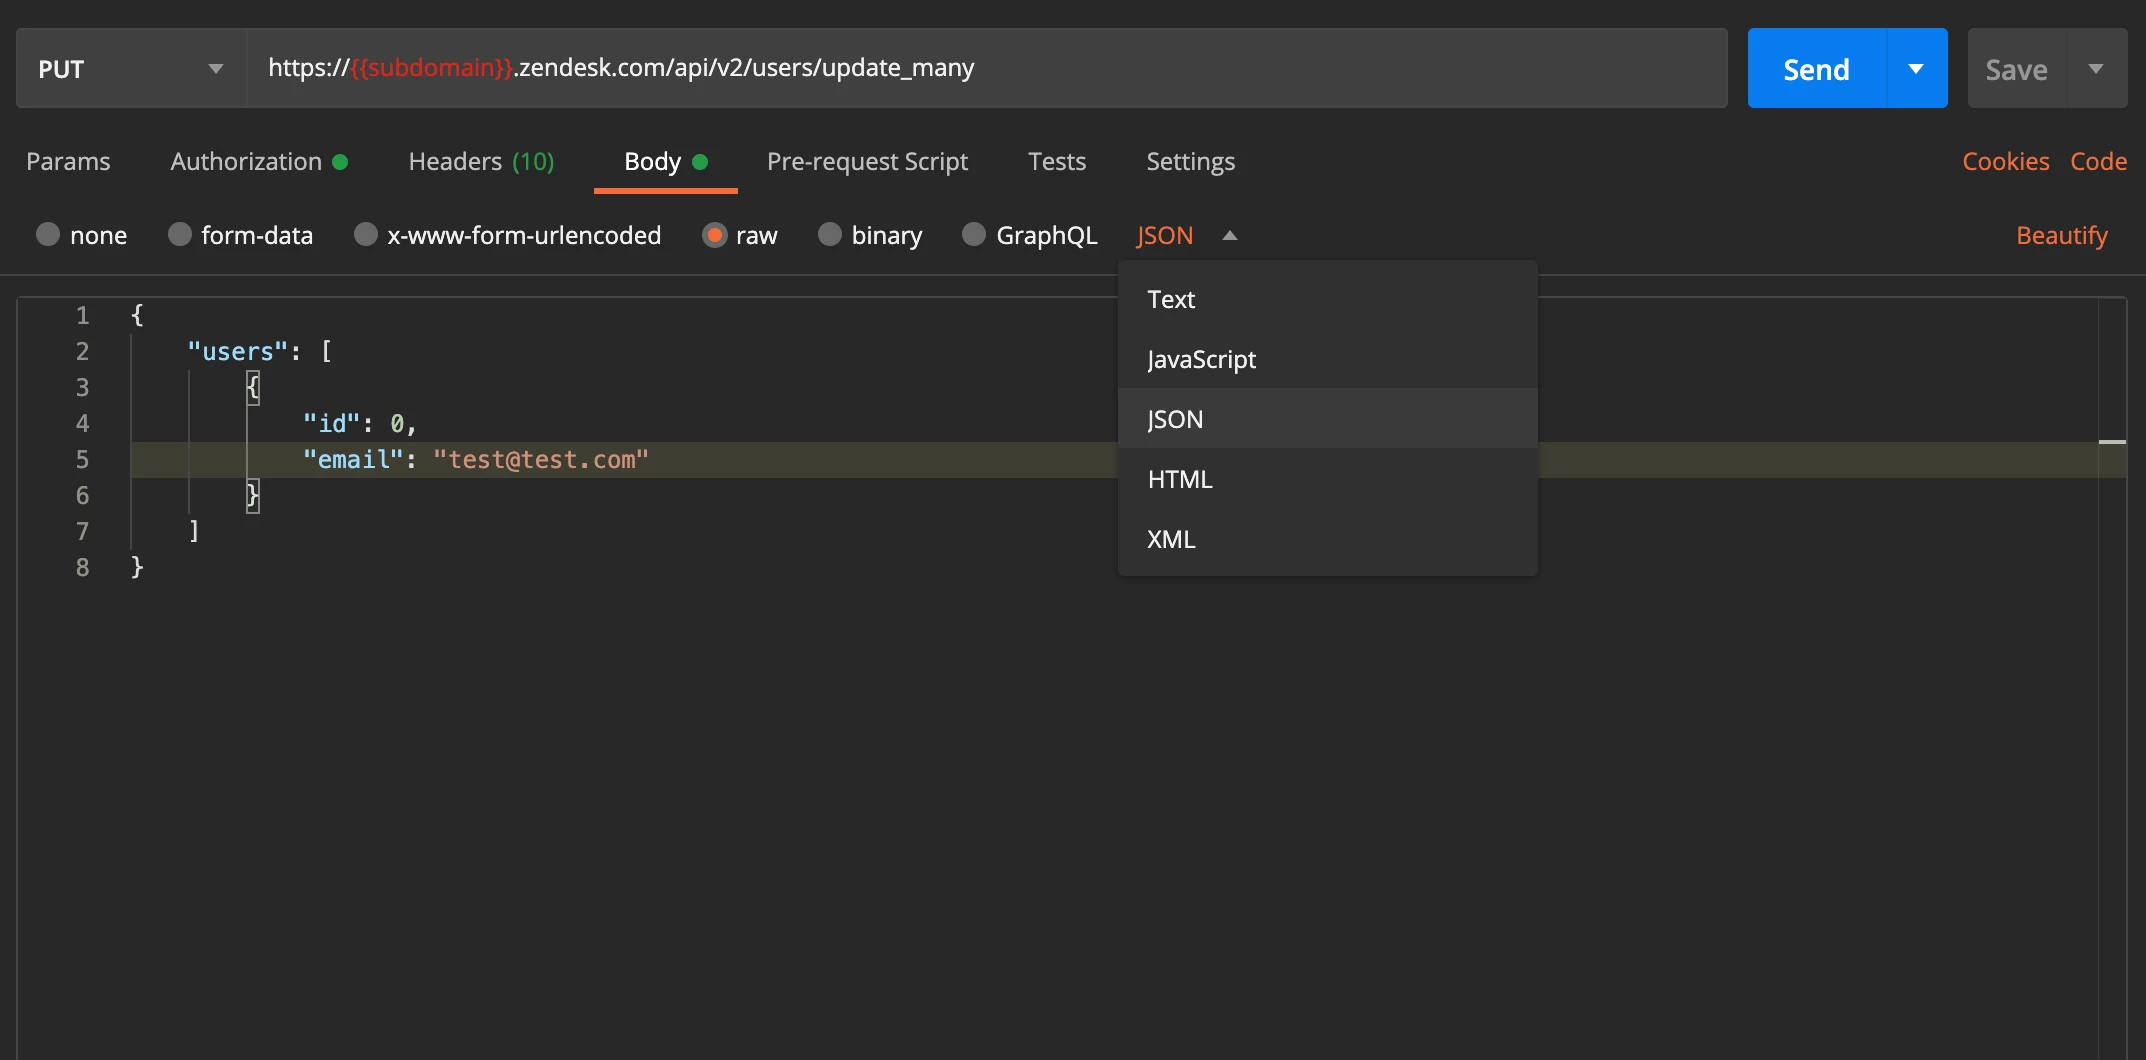Switch to the Tests tab
This screenshot has width=2146, height=1060.
(1057, 161)
